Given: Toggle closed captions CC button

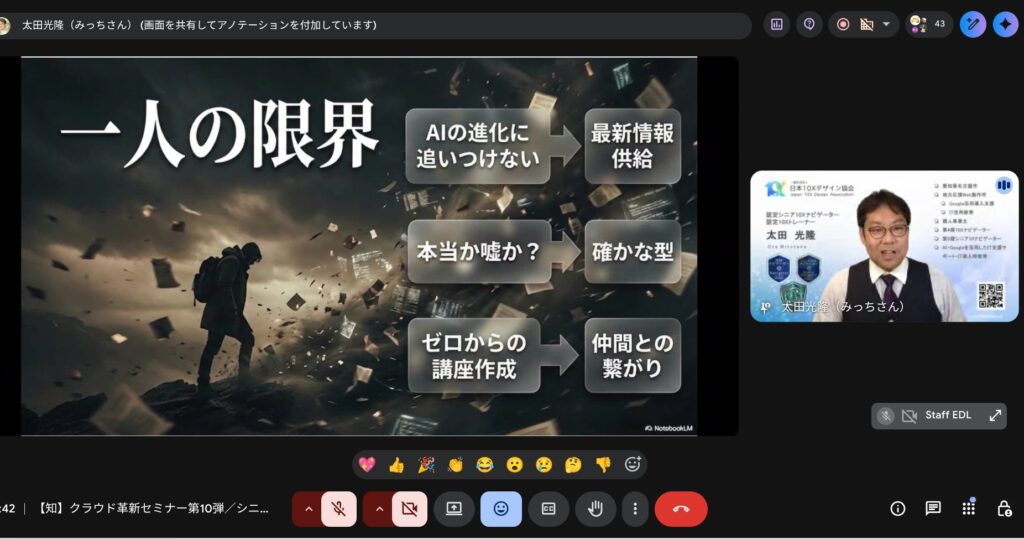Looking at the screenshot, I should coord(548,508).
